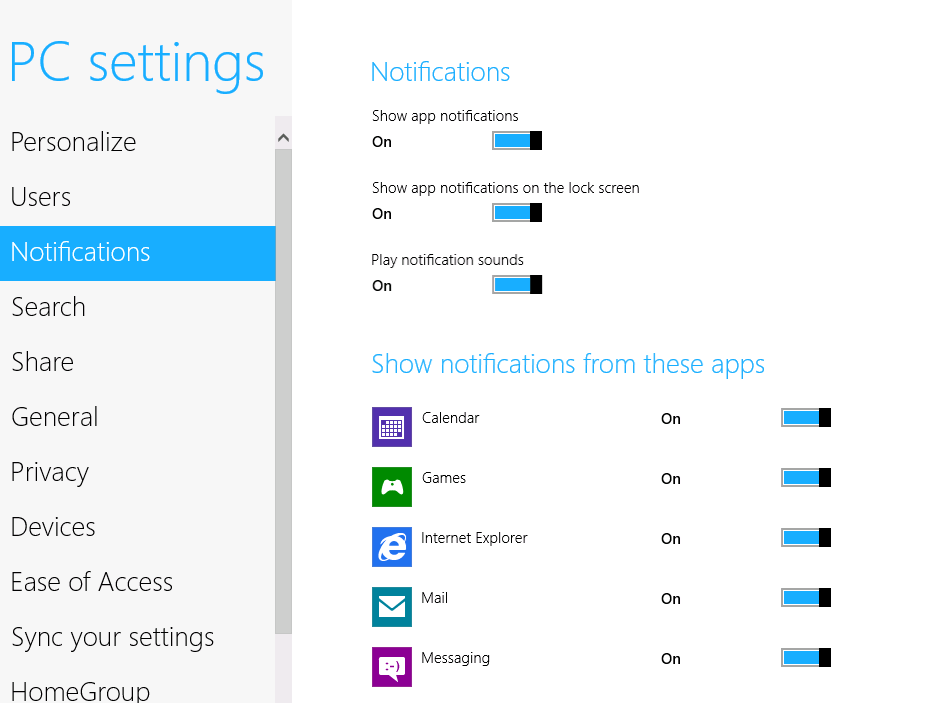The width and height of the screenshot is (935, 703).
Task: Click the Messaging app icon
Action: click(x=392, y=667)
